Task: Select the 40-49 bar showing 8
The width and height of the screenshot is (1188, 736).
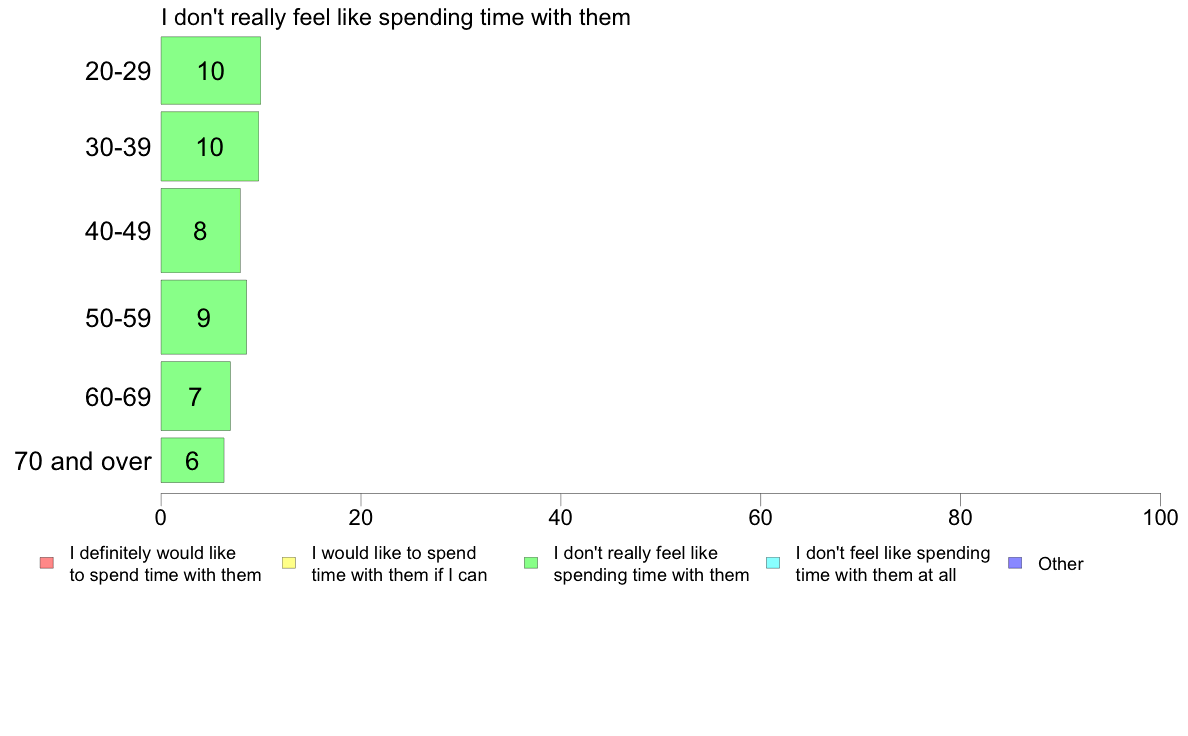Action: pyautogui.click(x=201, y=230)
